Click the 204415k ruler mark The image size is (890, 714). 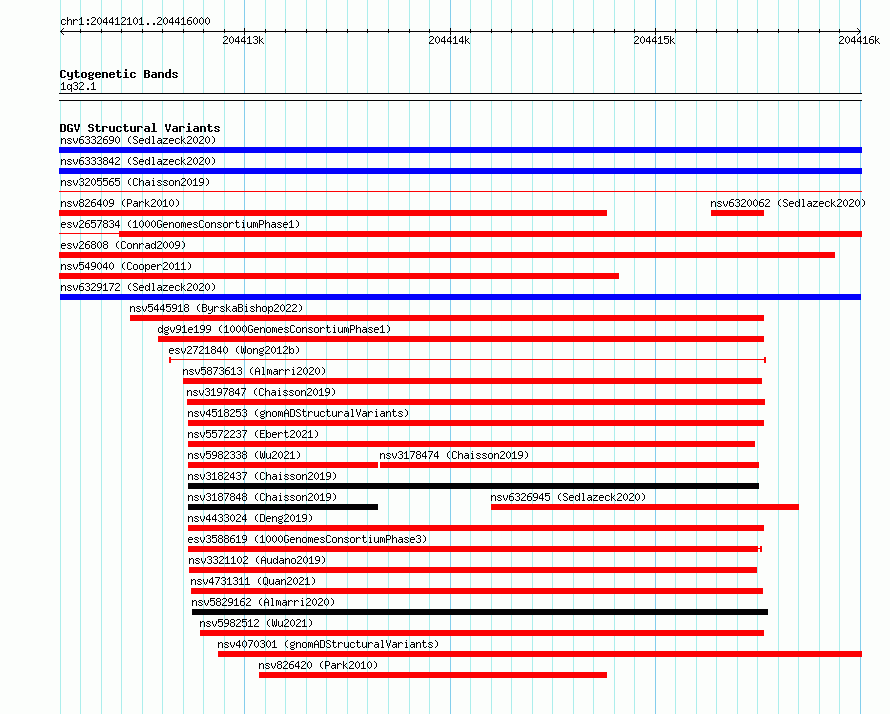tap(654, 40)
